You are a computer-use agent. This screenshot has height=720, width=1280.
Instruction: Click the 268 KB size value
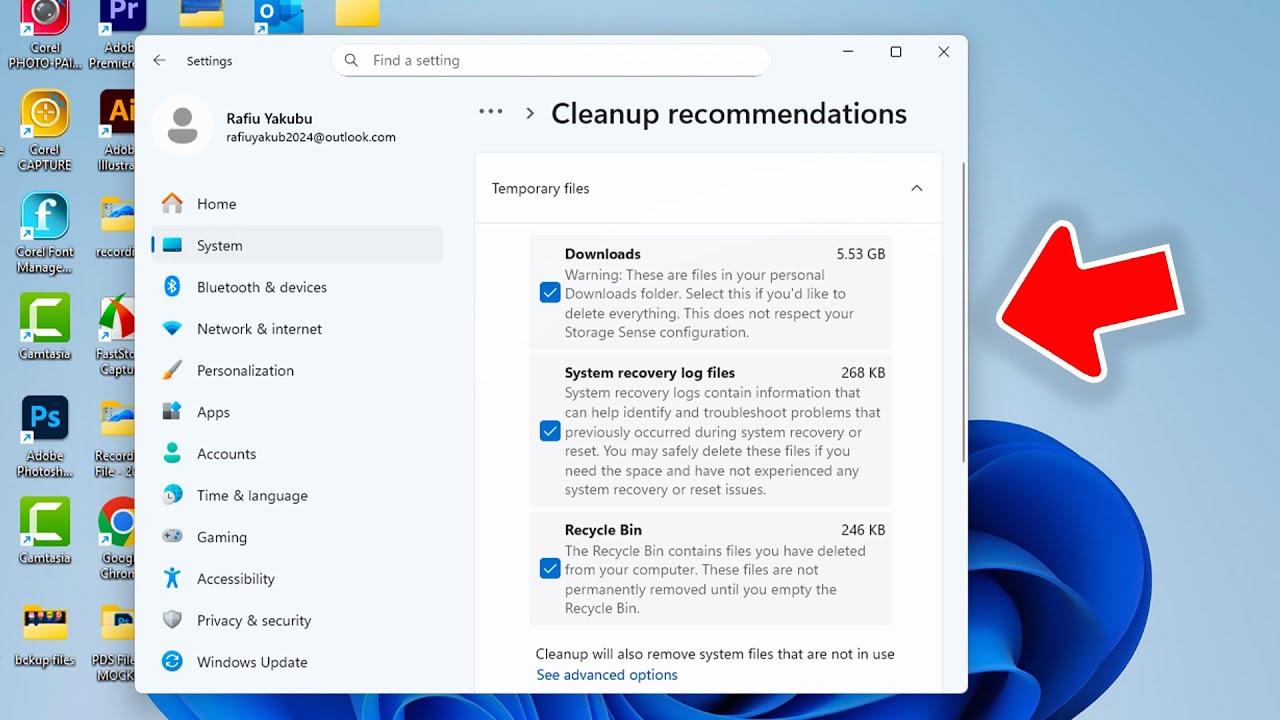click(x=863, y=373)
